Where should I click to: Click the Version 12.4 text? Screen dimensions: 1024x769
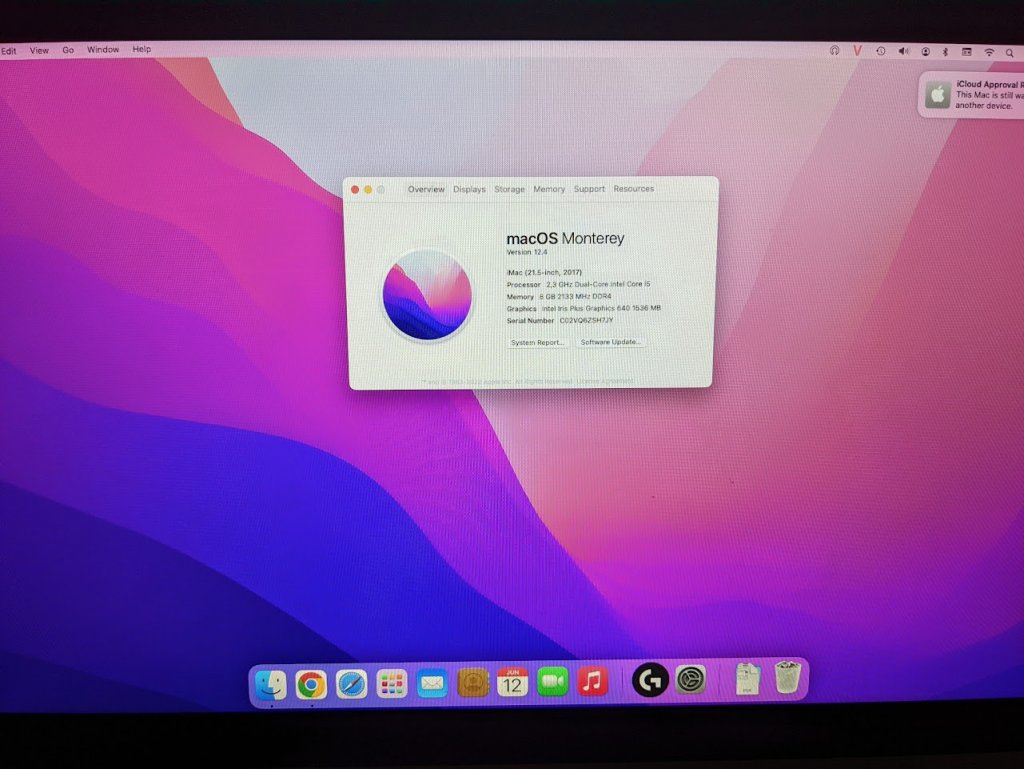coord(527,252)
